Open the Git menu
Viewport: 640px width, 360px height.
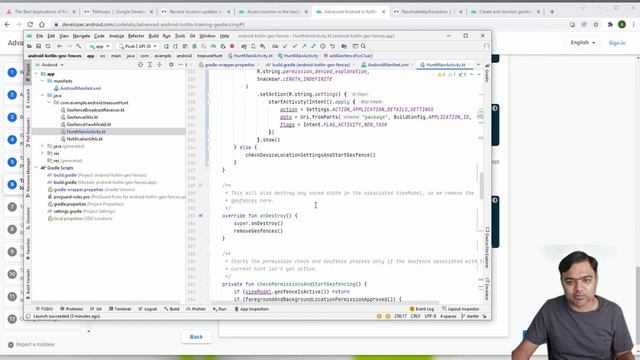192,36
